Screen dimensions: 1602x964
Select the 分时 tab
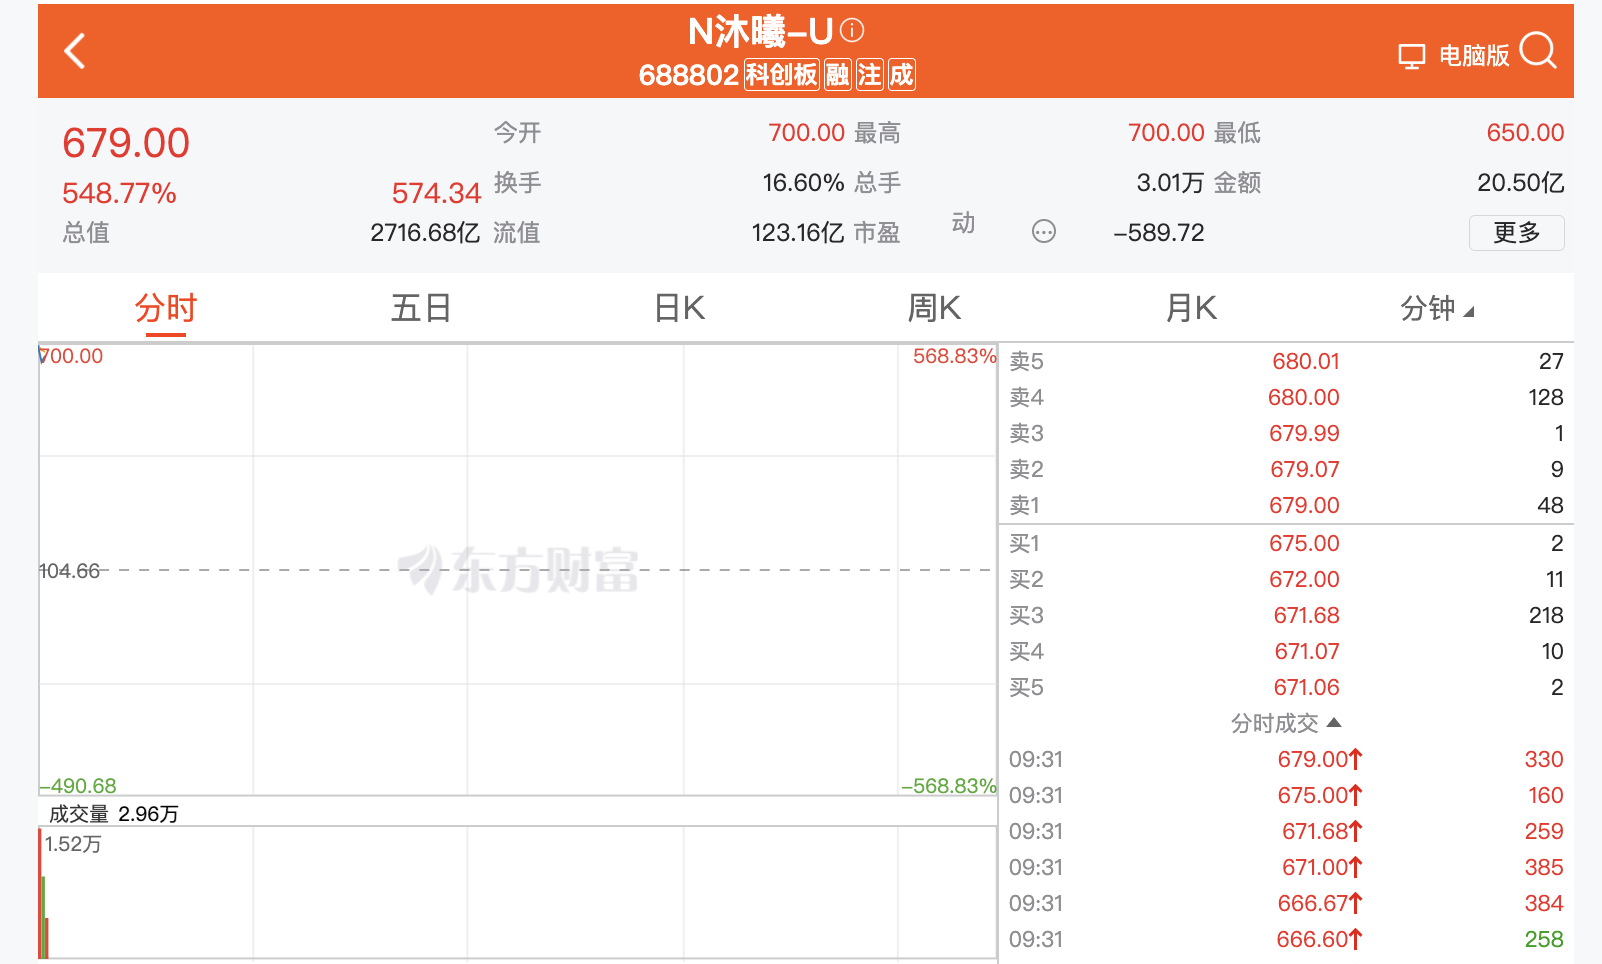(166, 309)
